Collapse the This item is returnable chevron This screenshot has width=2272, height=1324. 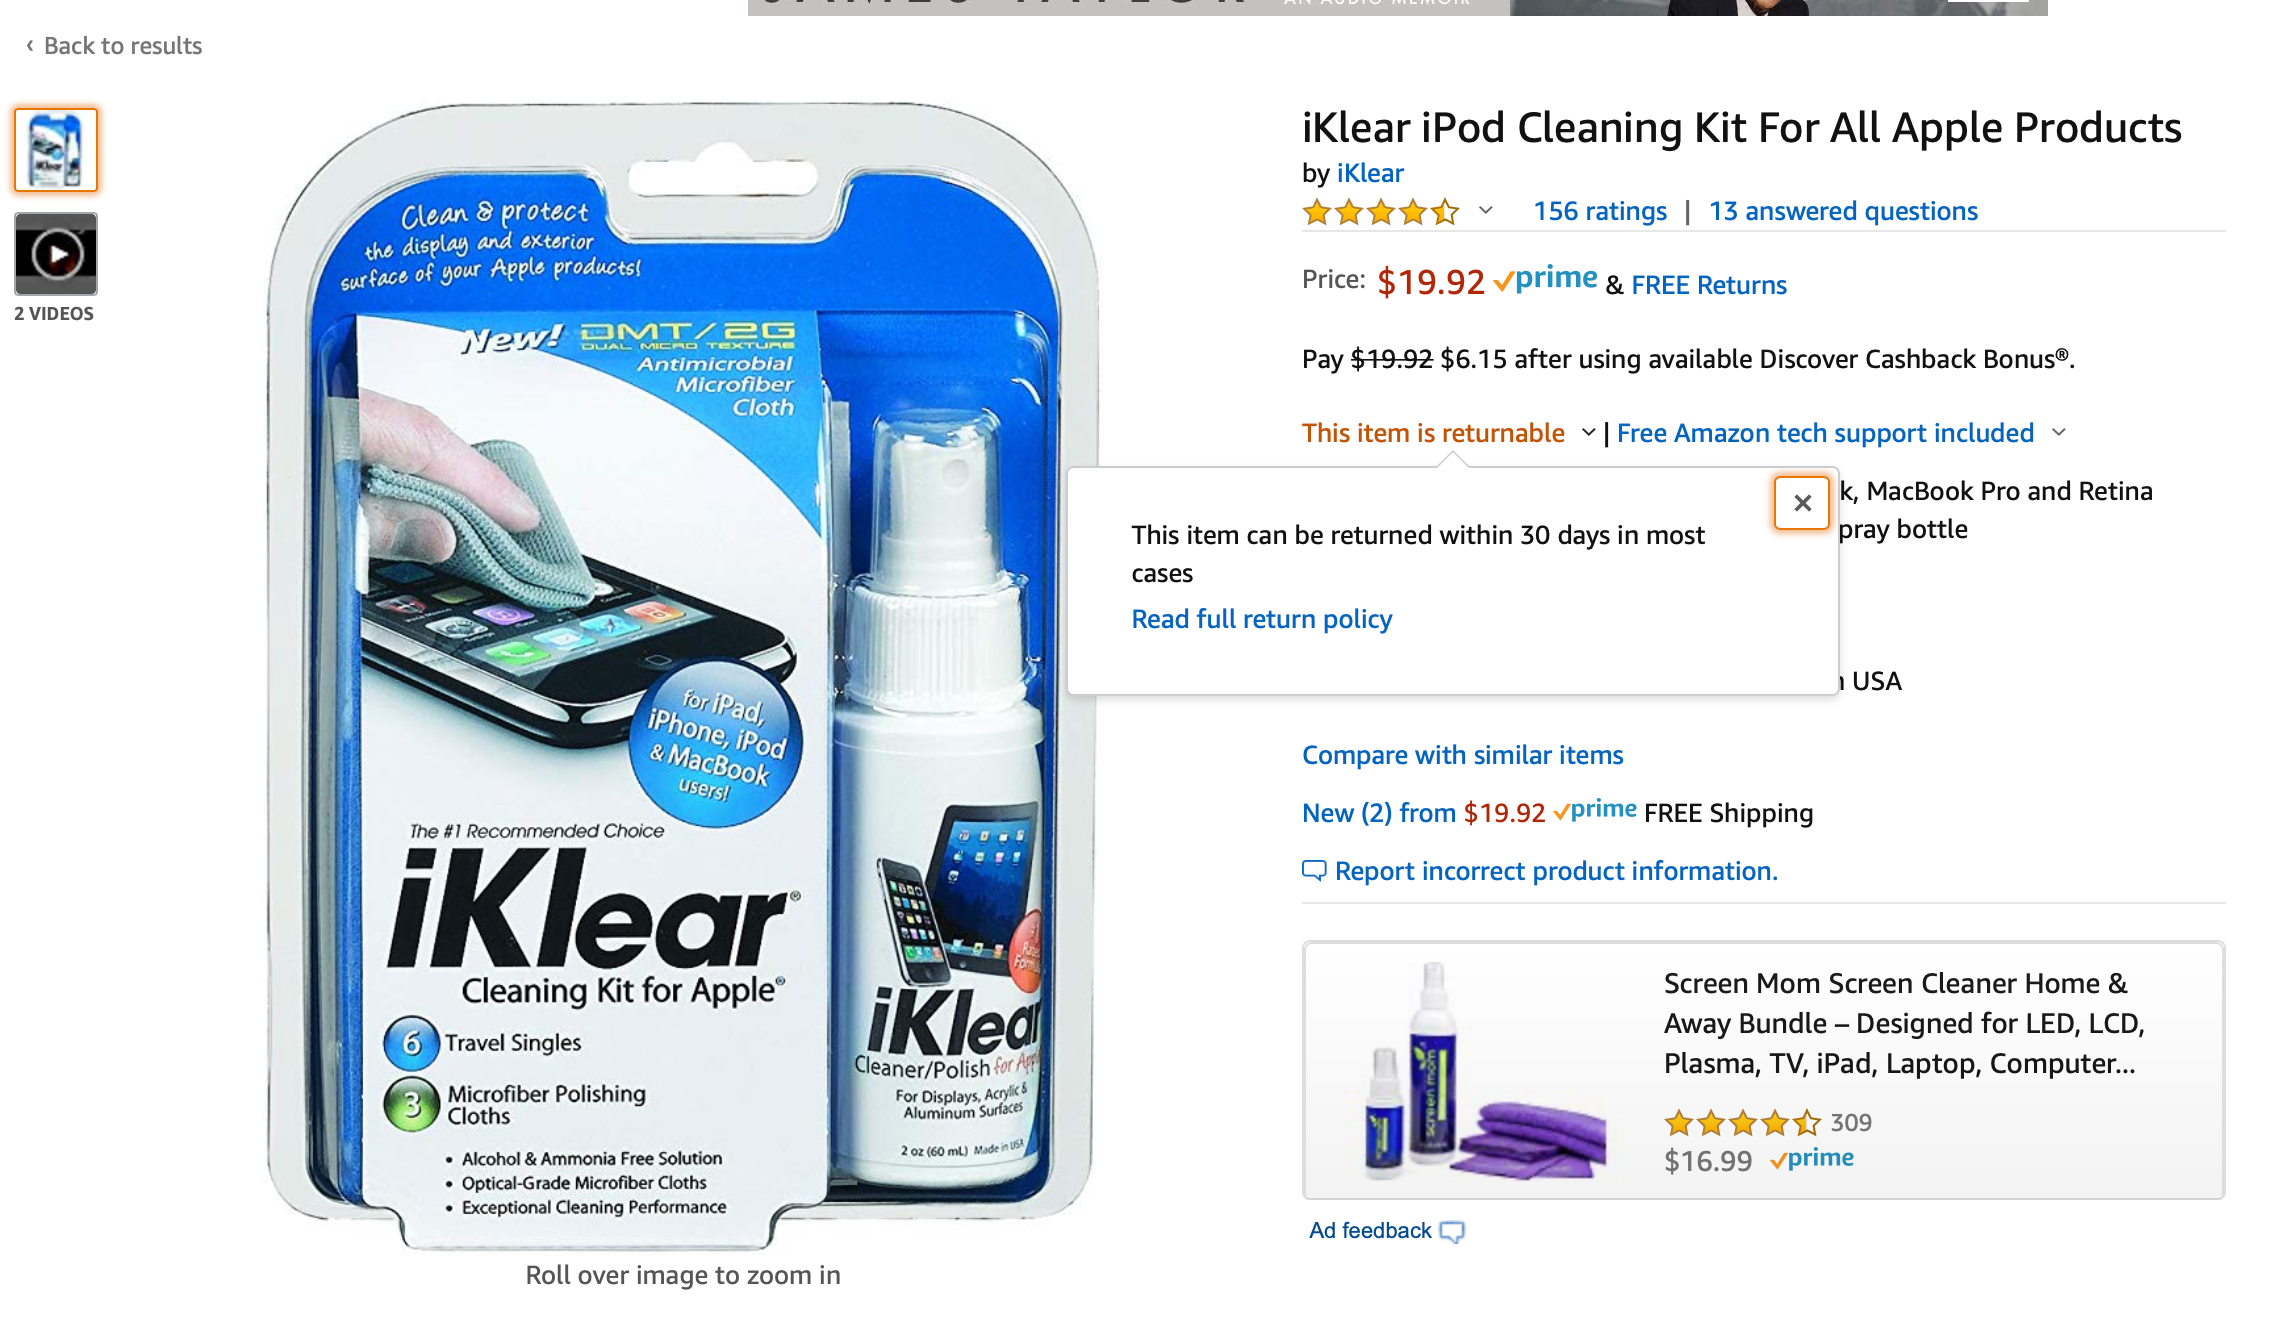point(1588,432)
